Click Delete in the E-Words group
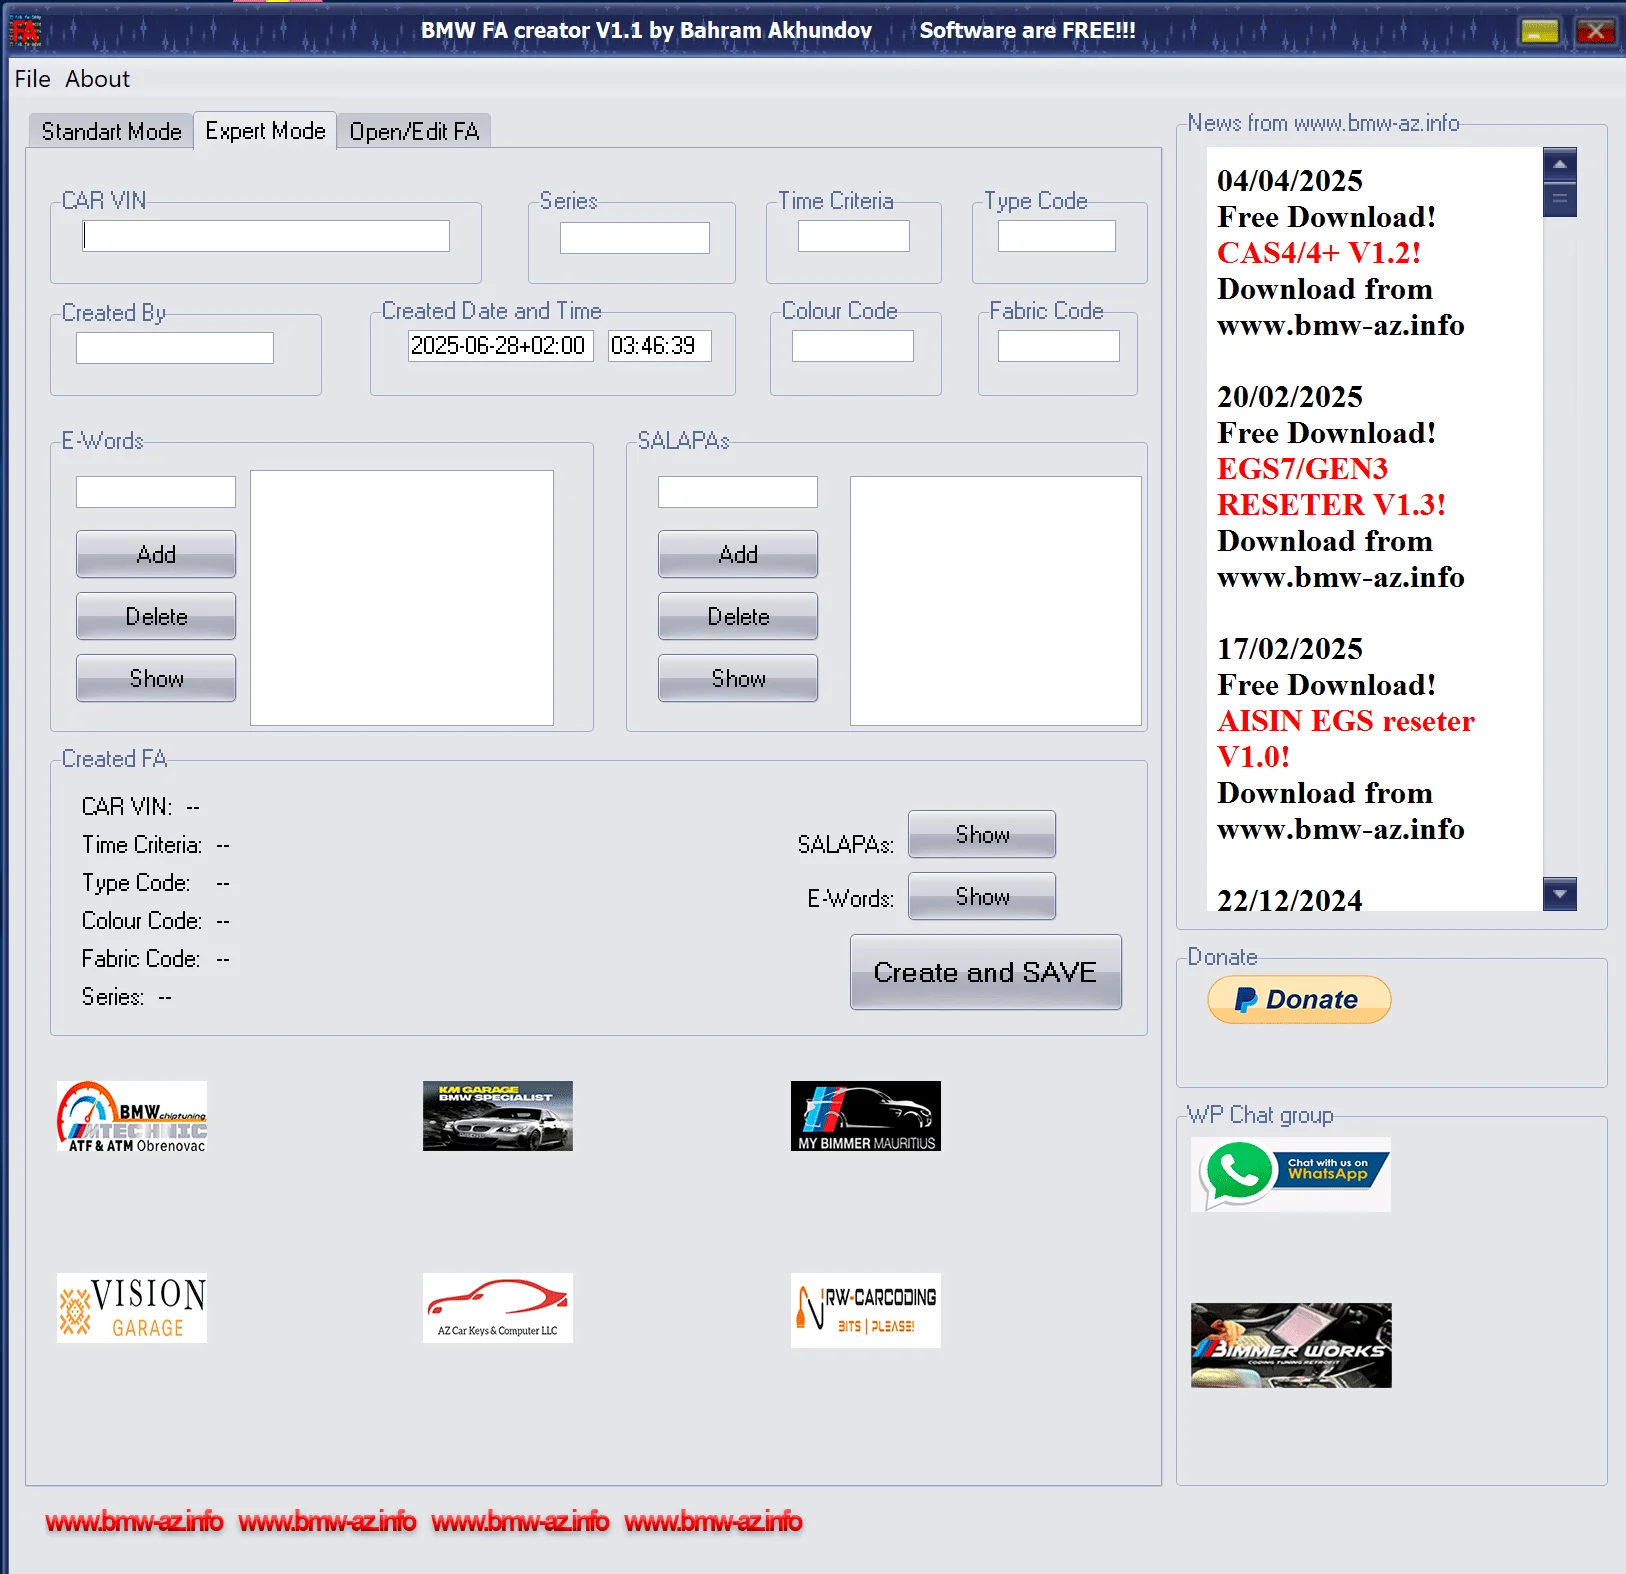 (x=156, y=616)
